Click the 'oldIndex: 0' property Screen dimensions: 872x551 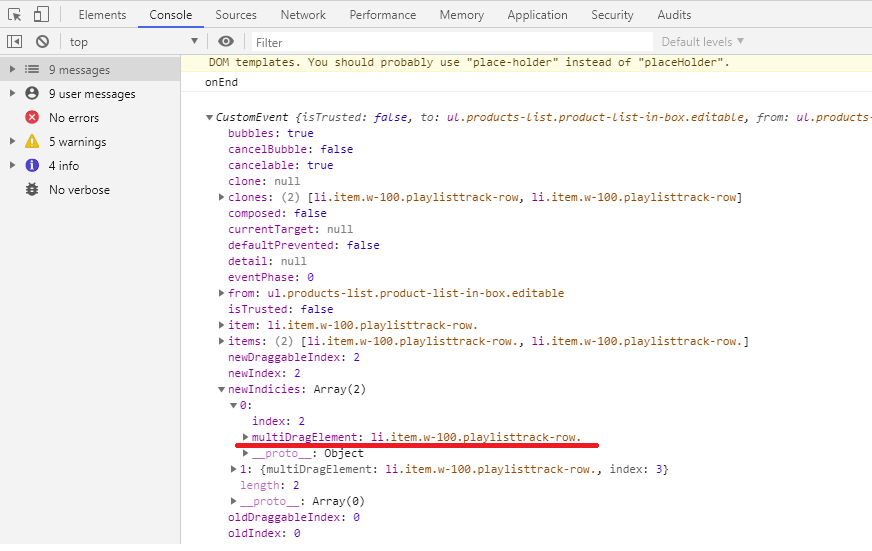click(265, 533)
